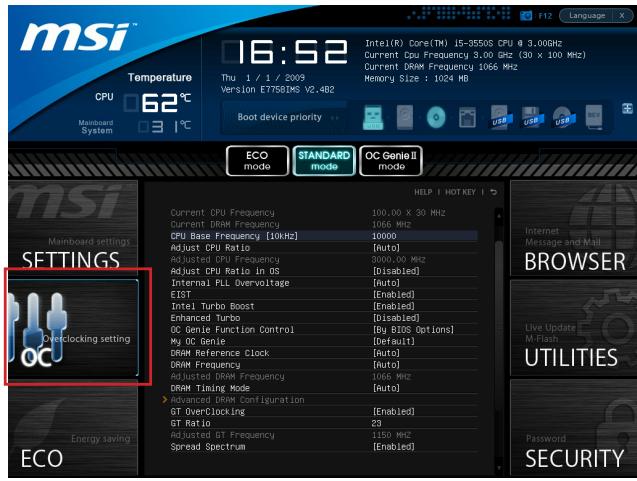637x481 pixels.
Task: Select the hard disk boot device icon
Action: tap(405, 117)
